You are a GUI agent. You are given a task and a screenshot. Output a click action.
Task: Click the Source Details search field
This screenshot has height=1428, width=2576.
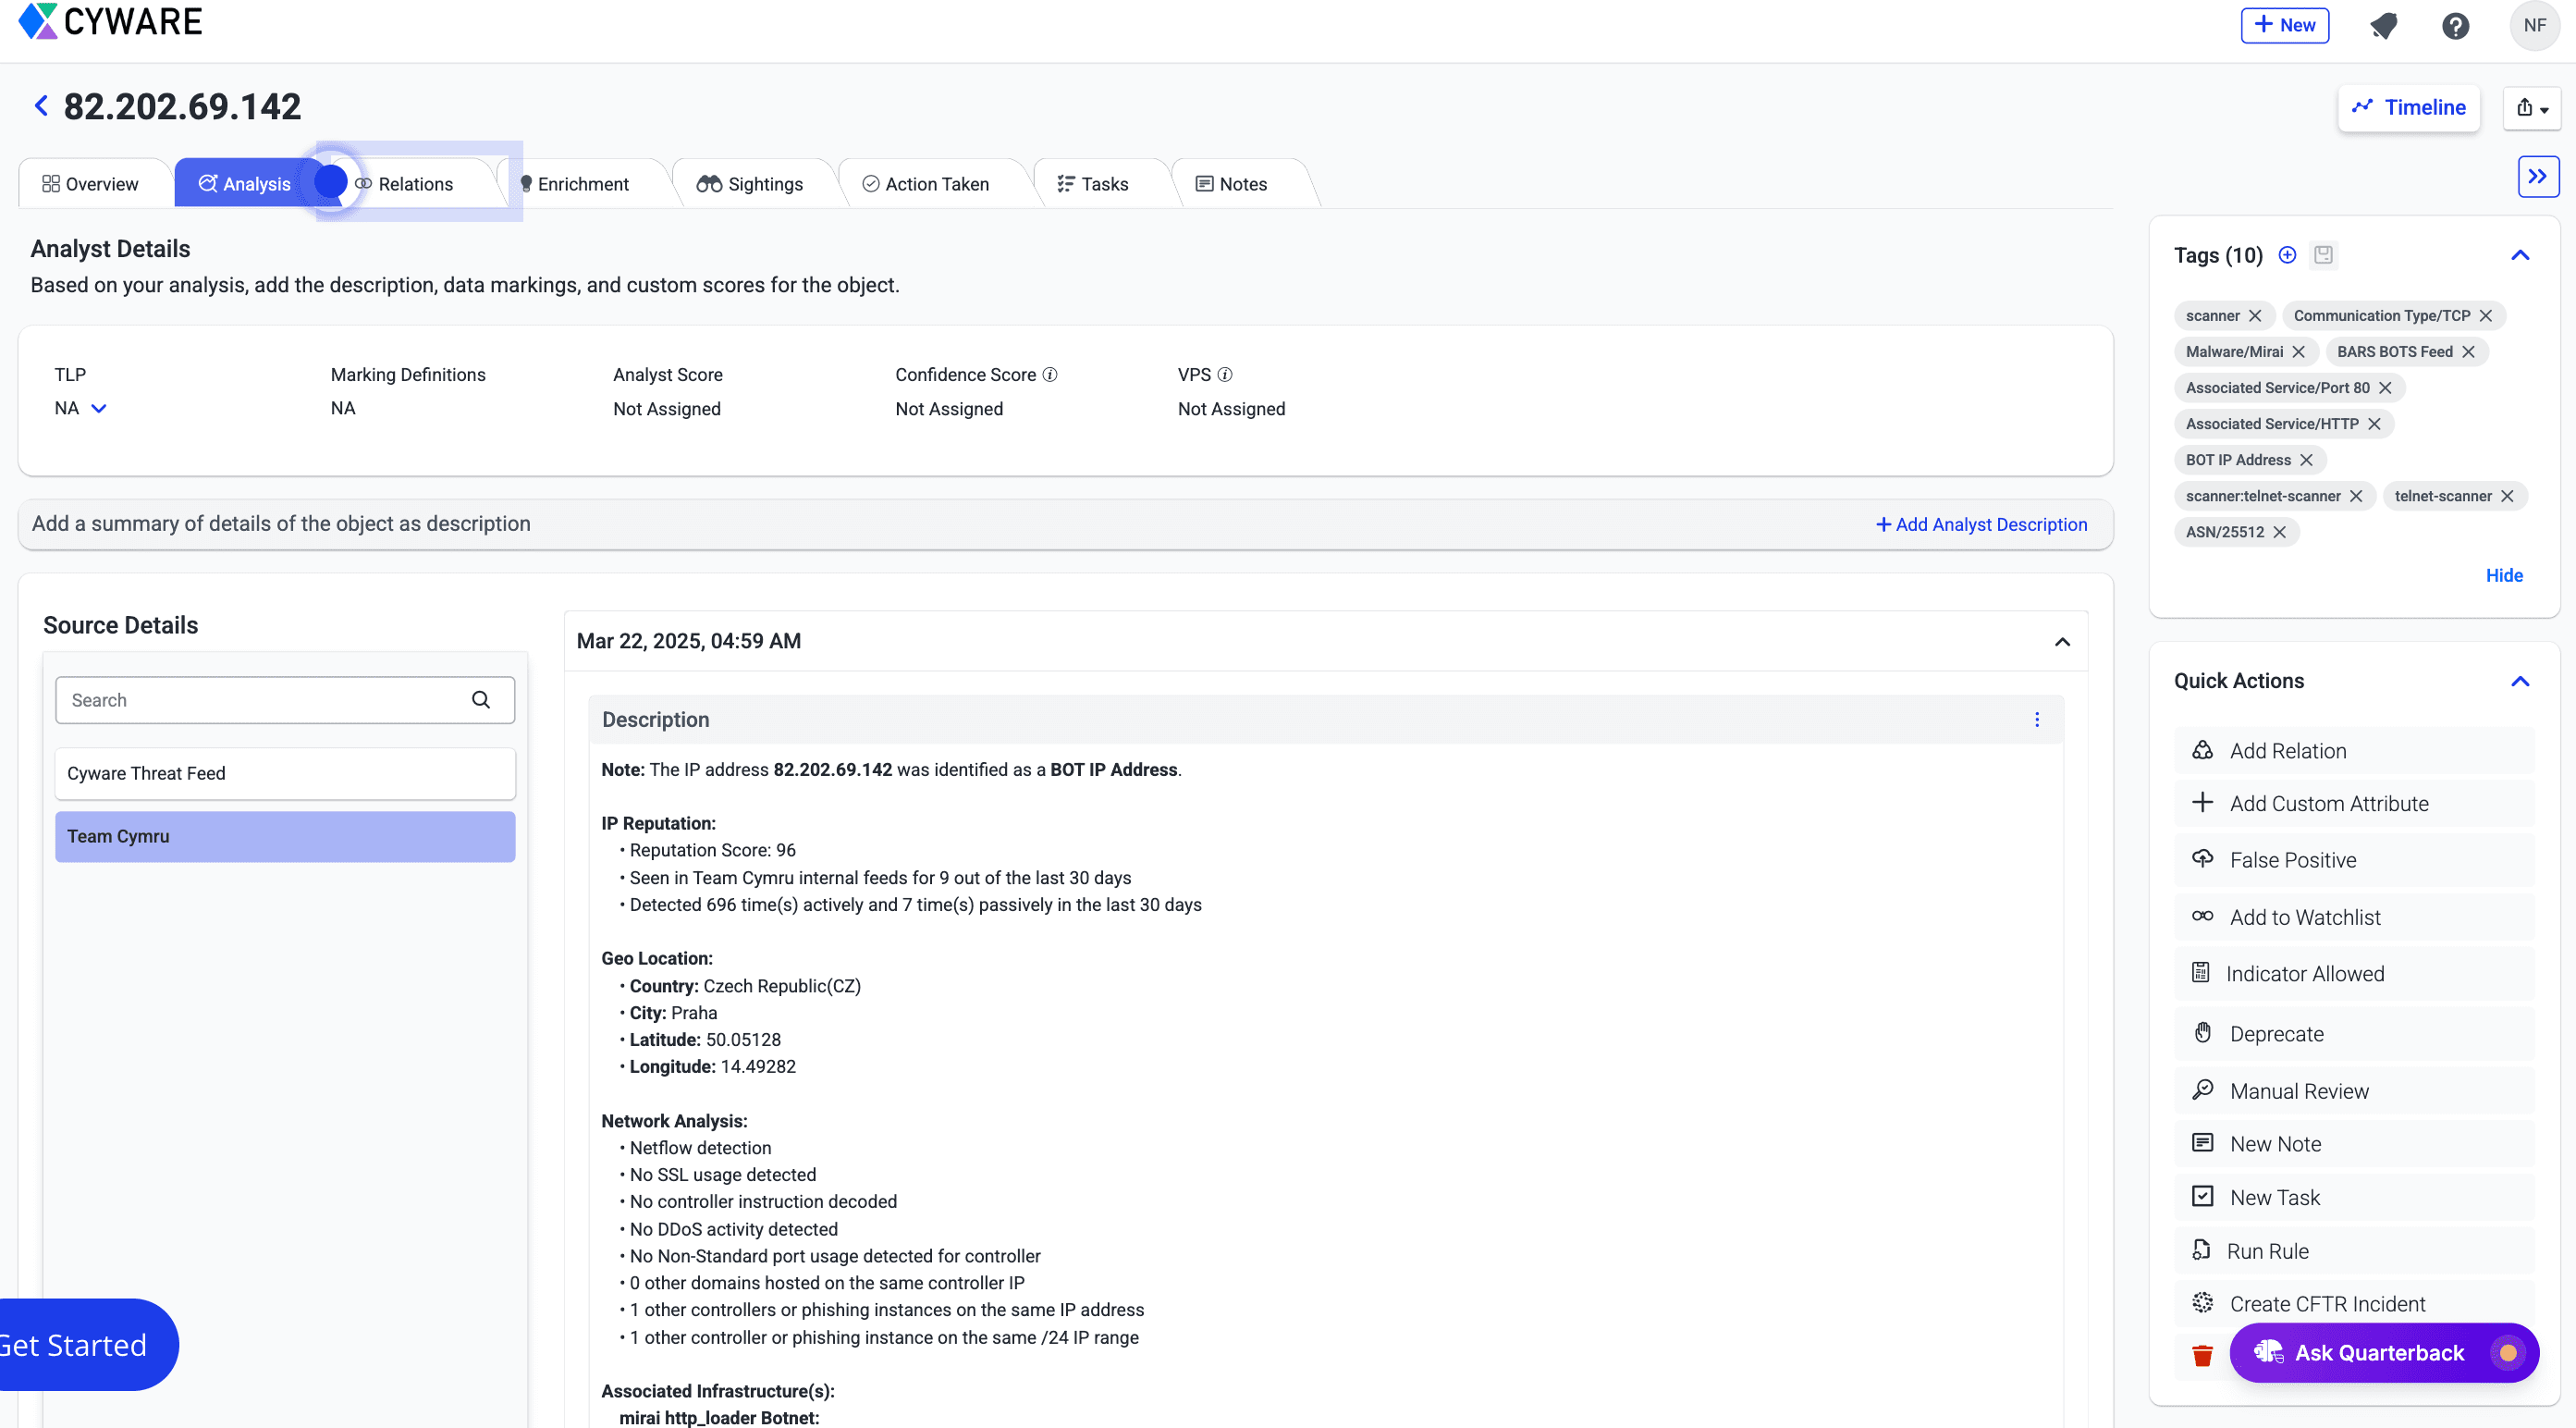(260, 700)
